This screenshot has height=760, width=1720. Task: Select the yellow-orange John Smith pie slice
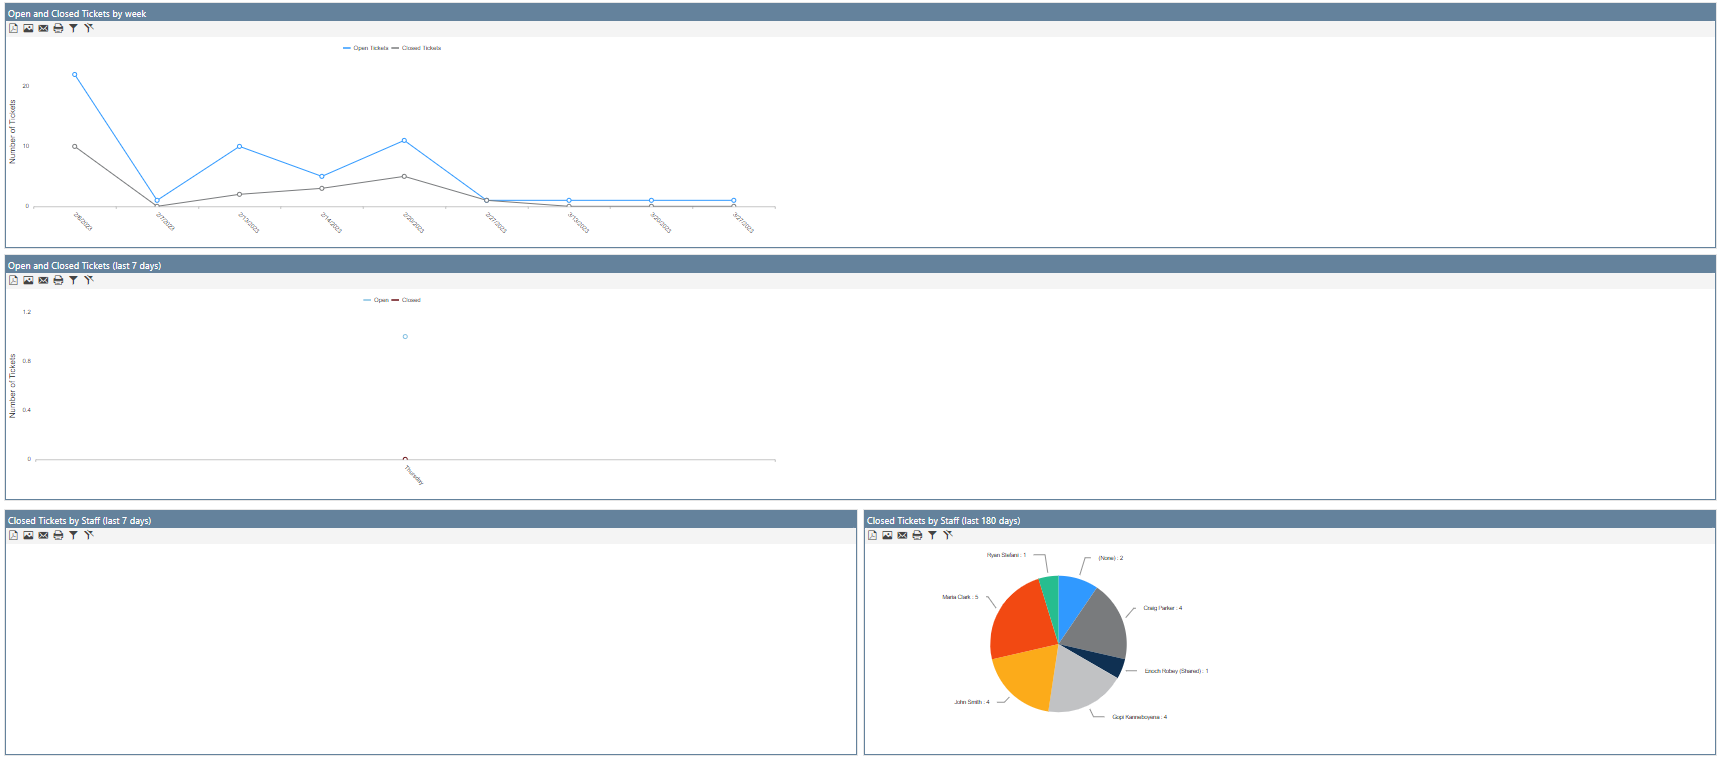pos(1027,676)
